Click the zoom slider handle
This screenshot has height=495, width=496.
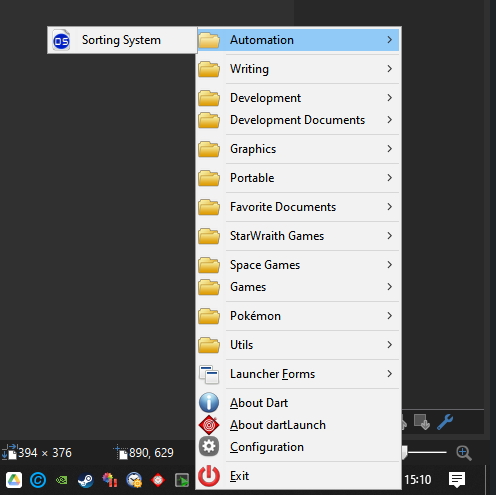pyautogui.click(x=404, y=452)
